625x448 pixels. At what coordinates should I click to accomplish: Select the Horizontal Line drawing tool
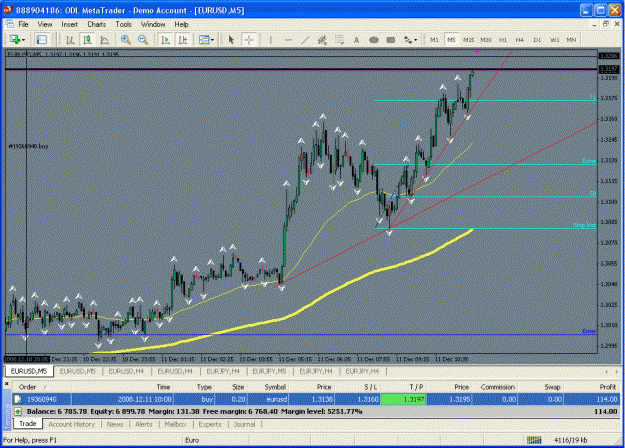288,40
